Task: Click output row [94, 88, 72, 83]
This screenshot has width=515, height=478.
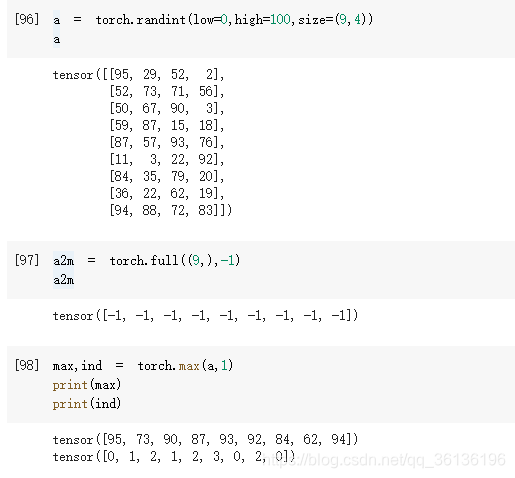Action: point(171,210)
